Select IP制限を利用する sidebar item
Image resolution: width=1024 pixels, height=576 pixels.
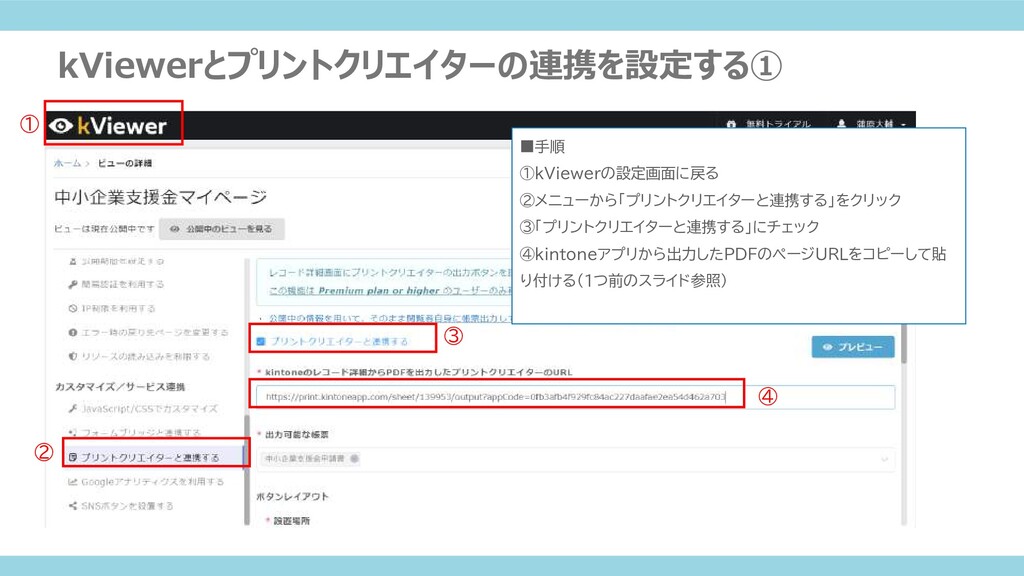point(112,308)
